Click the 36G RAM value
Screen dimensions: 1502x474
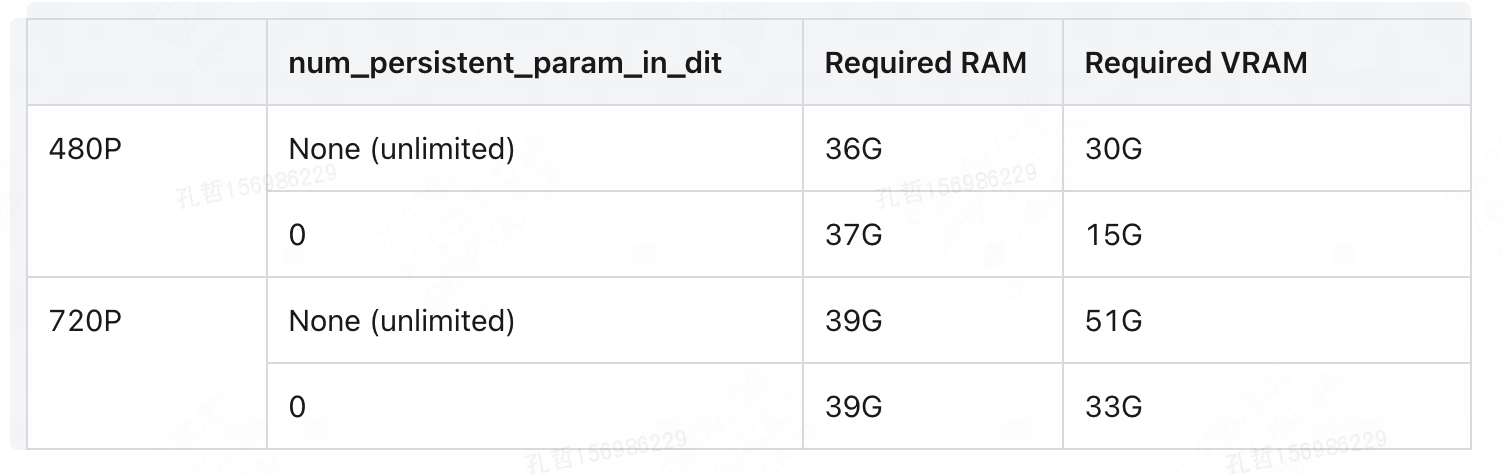coord(853,149)
